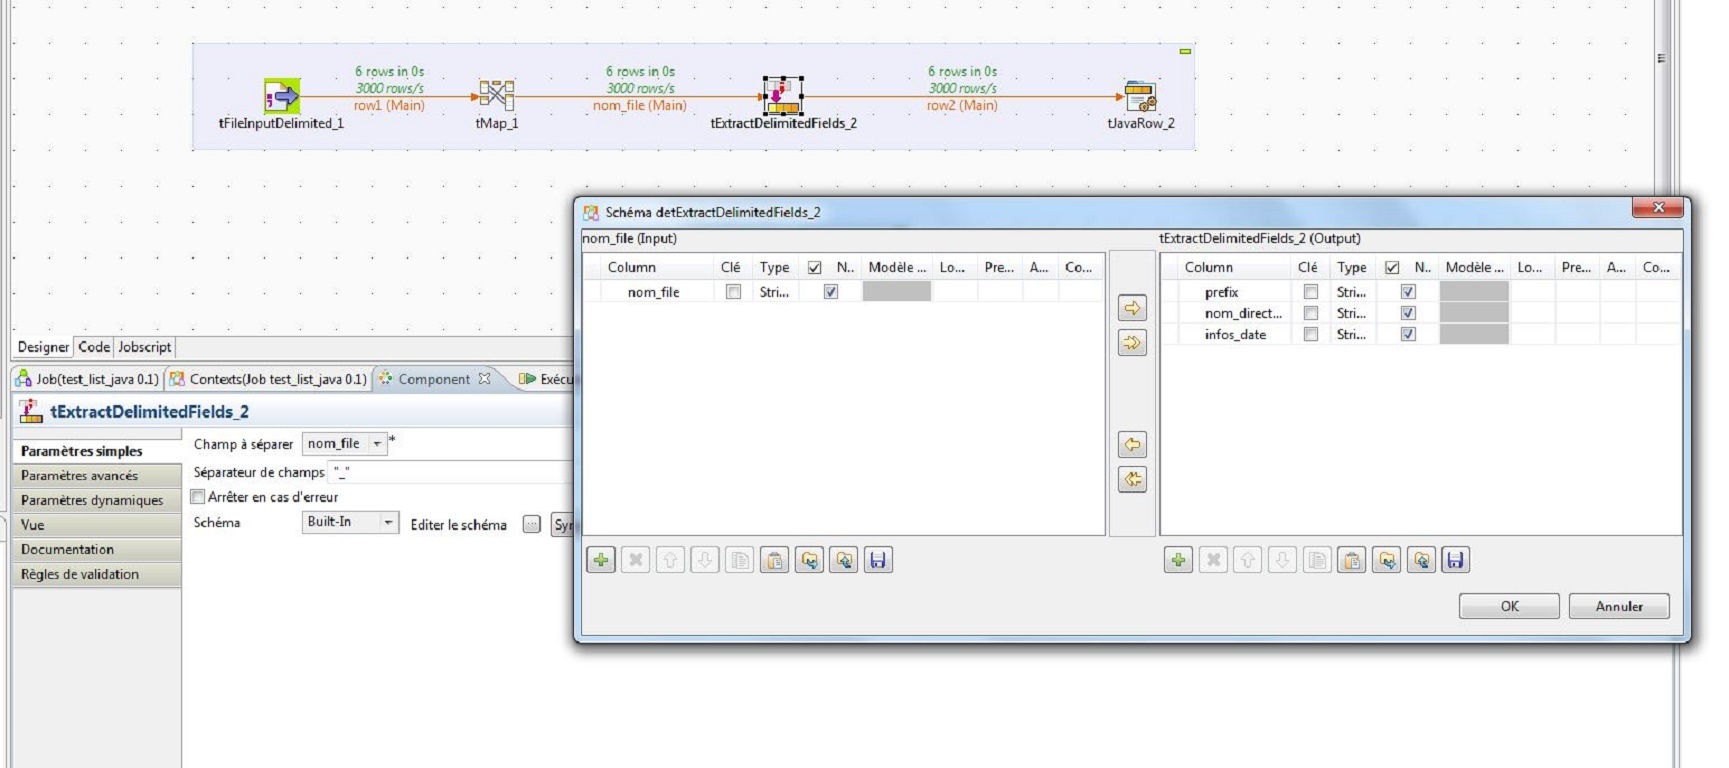Toggle Clé checkbox for prefix column
The width and height of the screenshot is (1729, 768).
[x=1311, y=292]
